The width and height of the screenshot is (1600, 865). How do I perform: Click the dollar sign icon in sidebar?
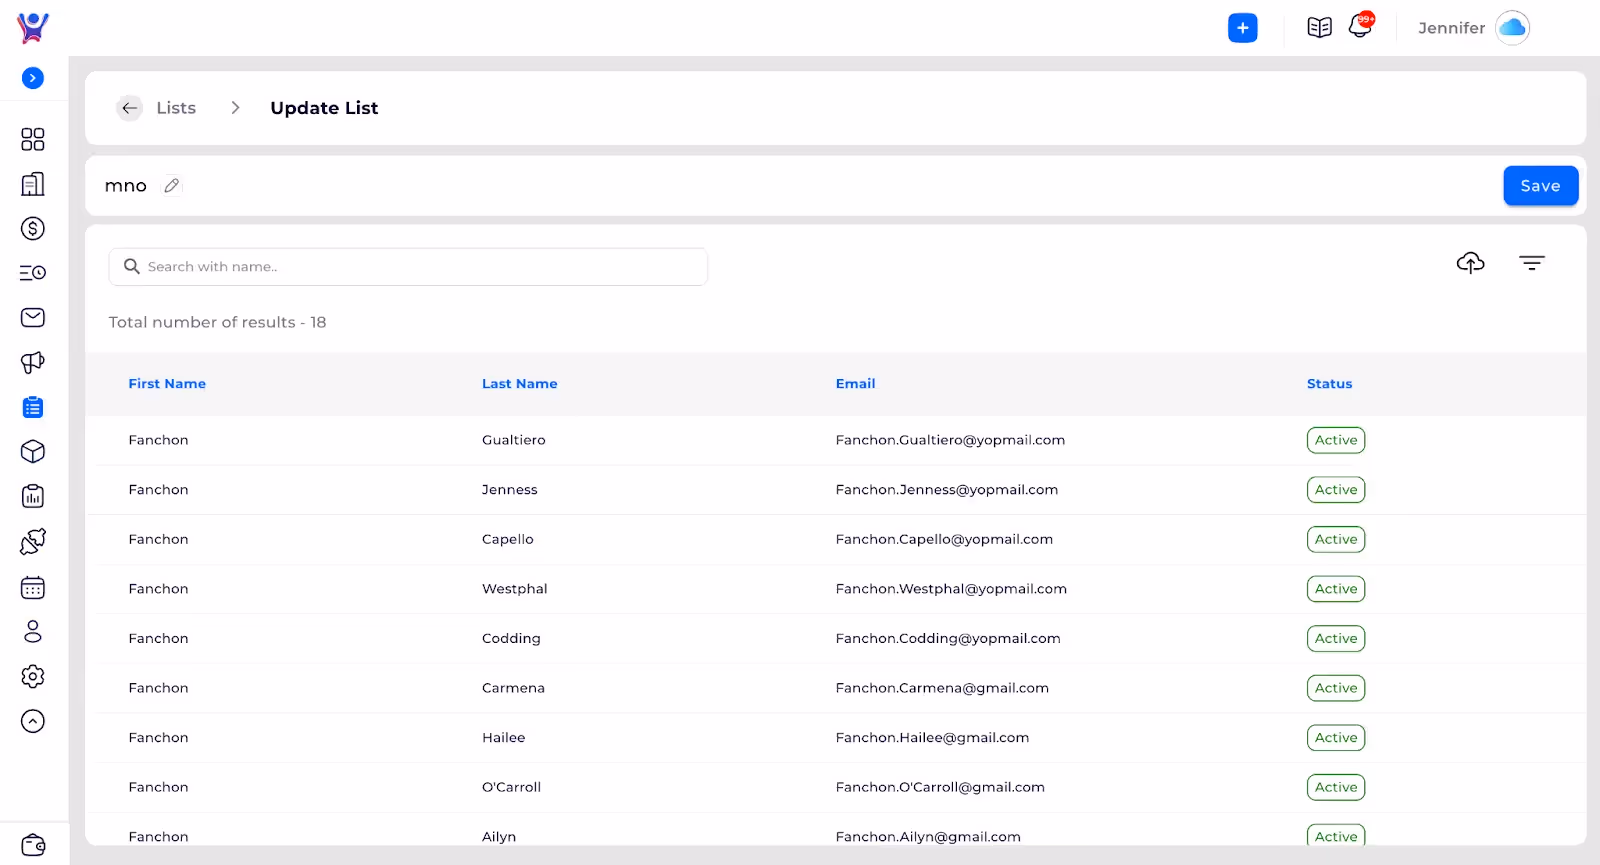33,229
